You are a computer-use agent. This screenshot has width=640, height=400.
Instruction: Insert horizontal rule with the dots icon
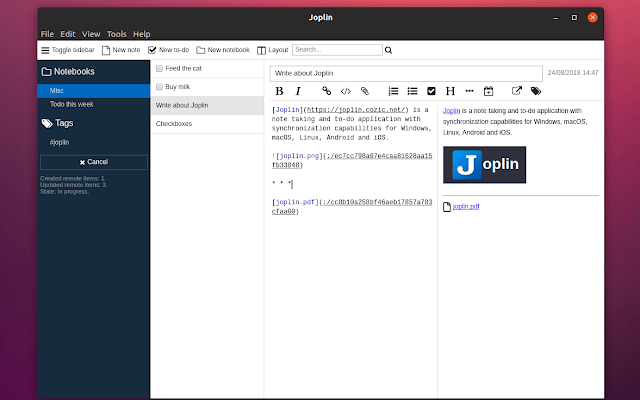pyautogui.click(x=469, y=91)
